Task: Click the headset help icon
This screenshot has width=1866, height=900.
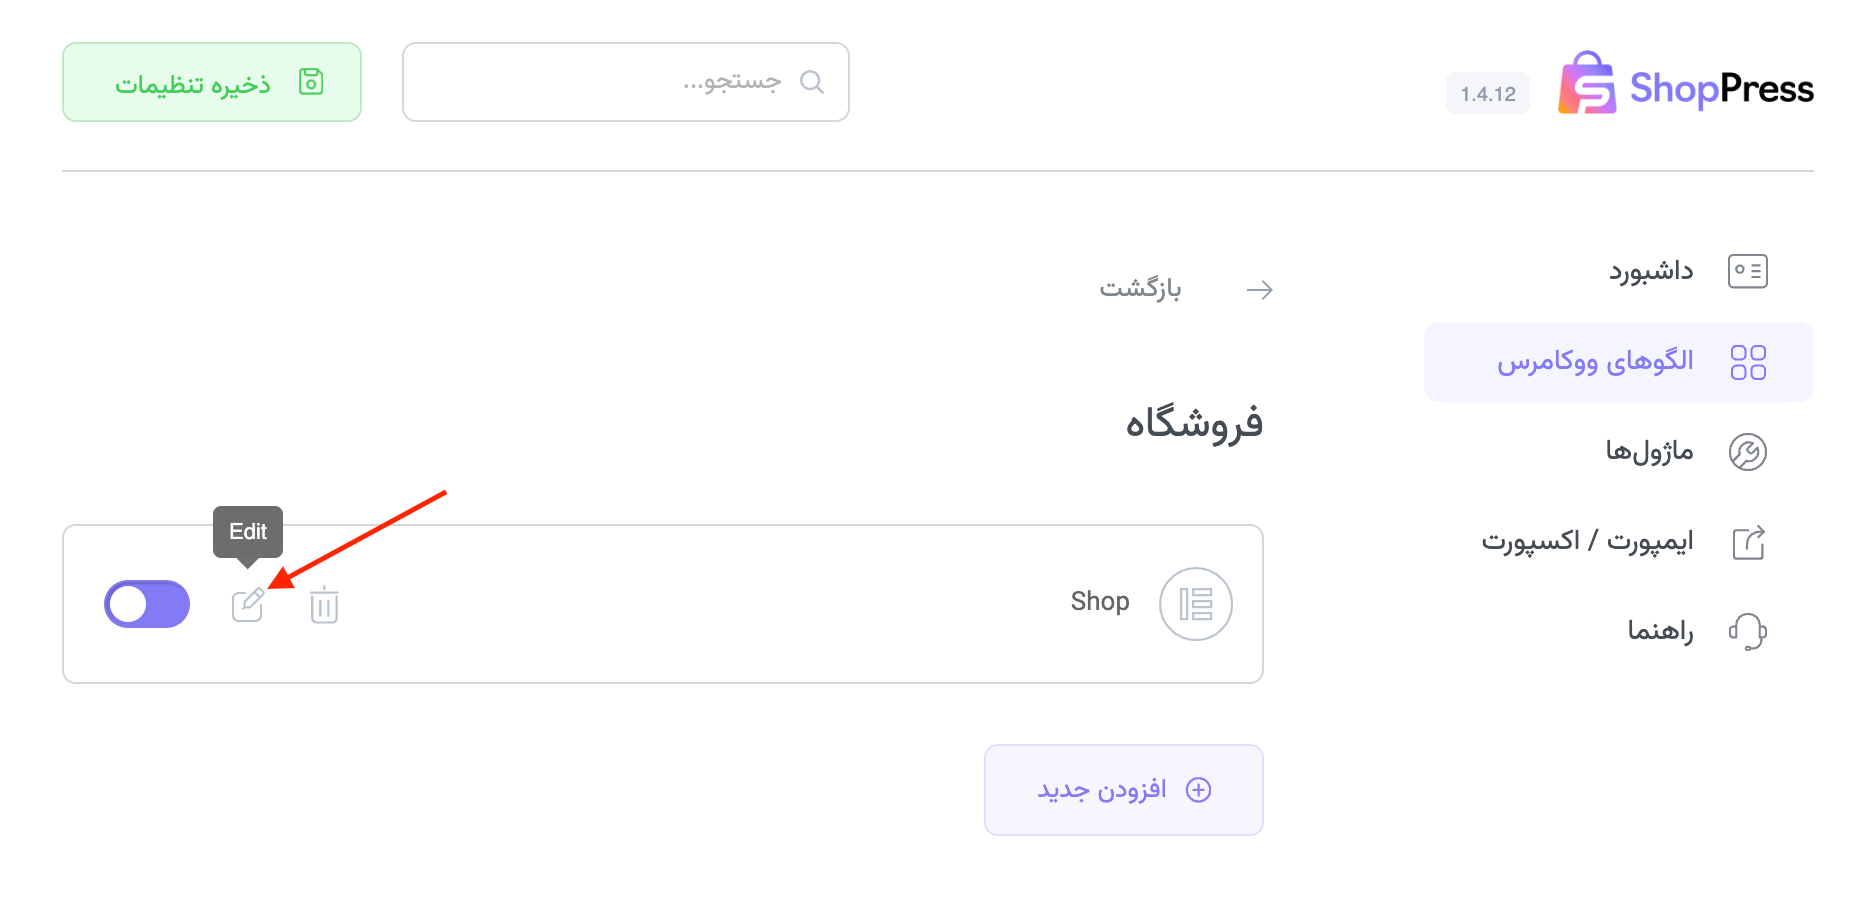Action: click(1747, 631)
